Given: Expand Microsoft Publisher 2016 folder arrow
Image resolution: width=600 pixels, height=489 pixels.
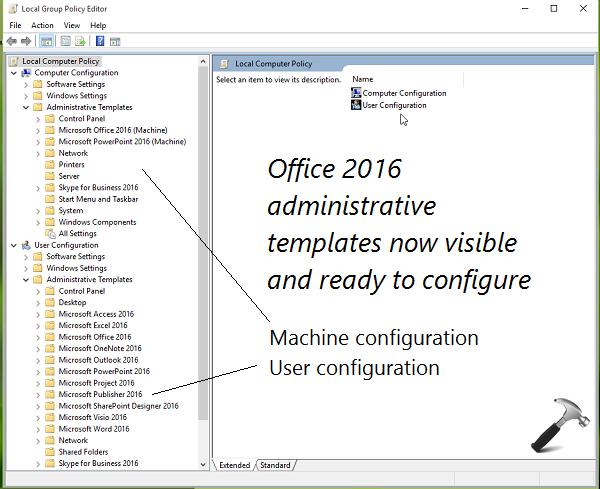Looking at the screenshot, I should (38, 395).
